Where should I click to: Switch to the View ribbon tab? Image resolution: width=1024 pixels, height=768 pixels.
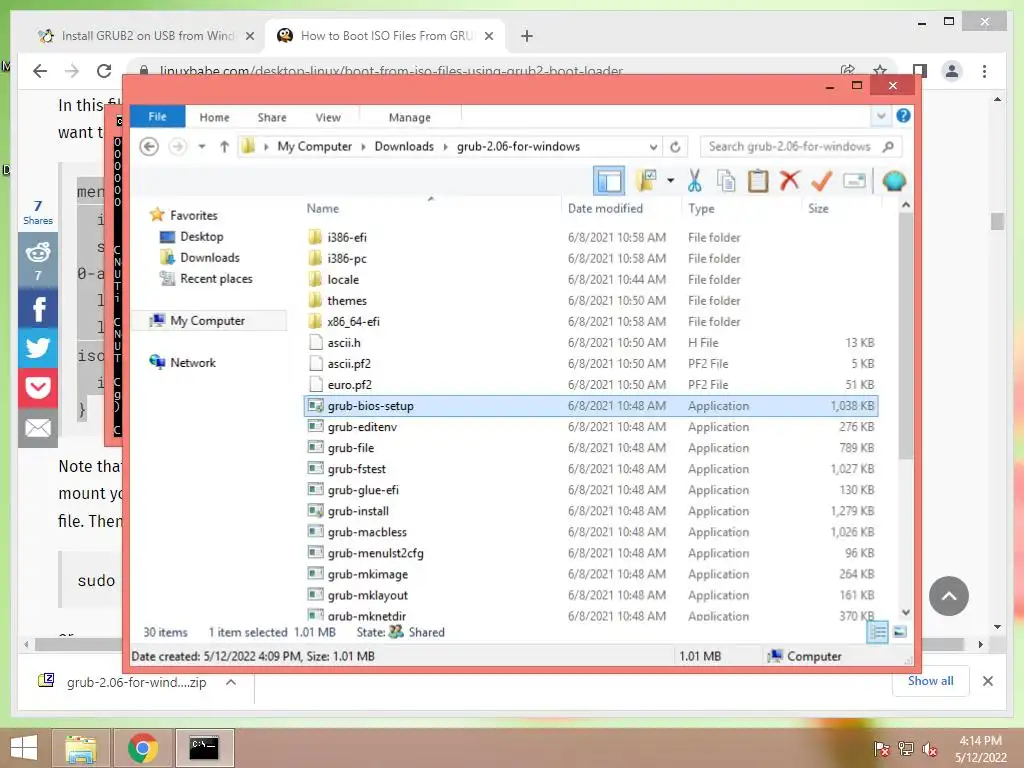(x=328, y=117)
